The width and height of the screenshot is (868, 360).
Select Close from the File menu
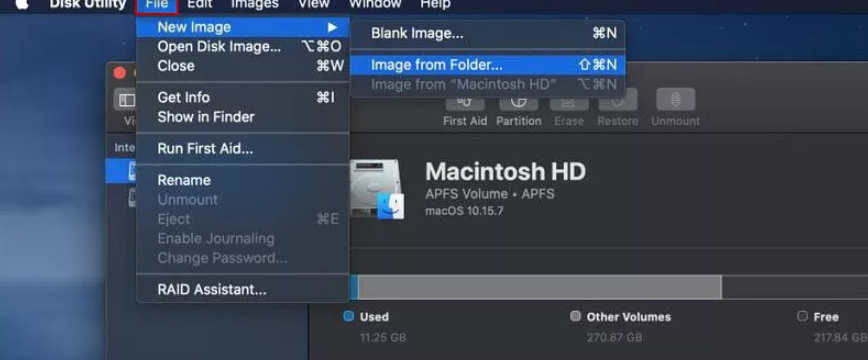coord(243,66)
